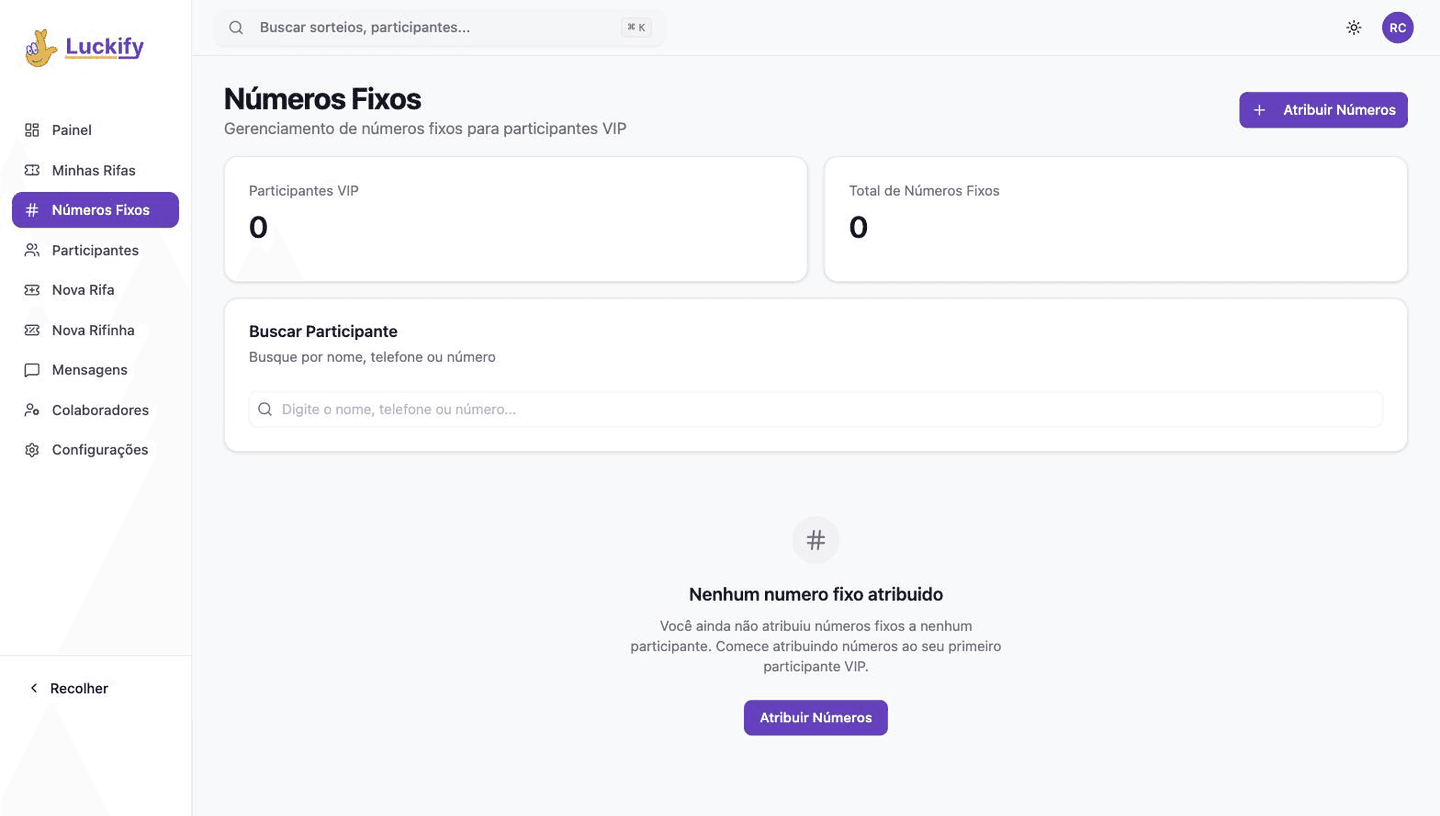Click the Configurações gear icon

click(x=32, y=450)
